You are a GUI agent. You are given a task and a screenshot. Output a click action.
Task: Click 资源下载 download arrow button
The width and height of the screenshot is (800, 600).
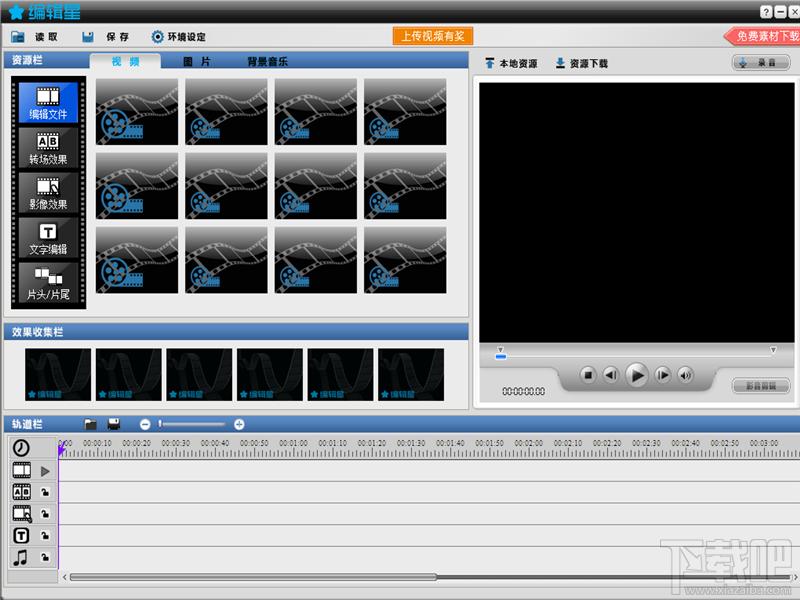point(582,63)
